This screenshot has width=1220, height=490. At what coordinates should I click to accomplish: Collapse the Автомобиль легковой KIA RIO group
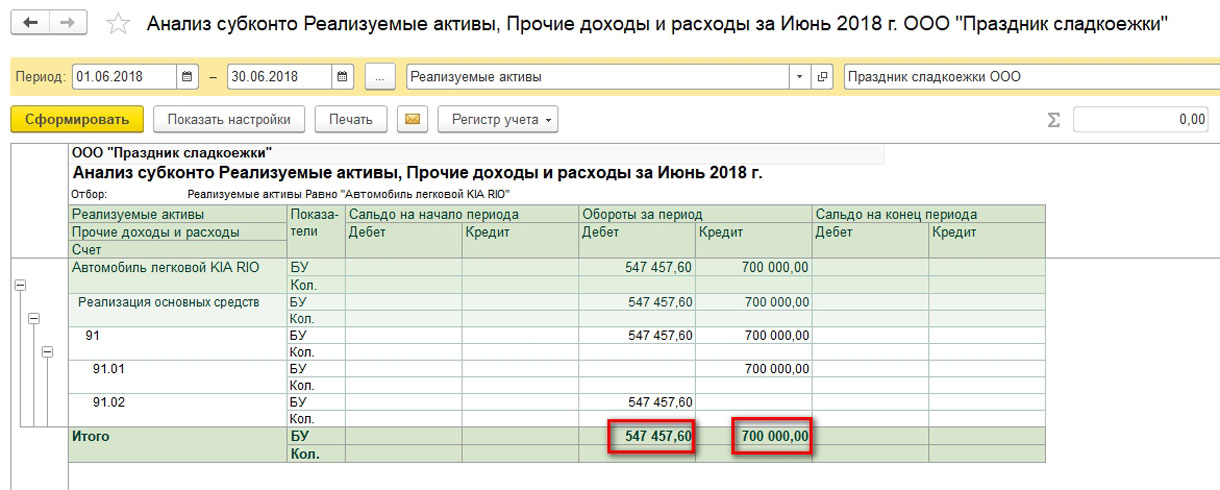tap(18, 285)
